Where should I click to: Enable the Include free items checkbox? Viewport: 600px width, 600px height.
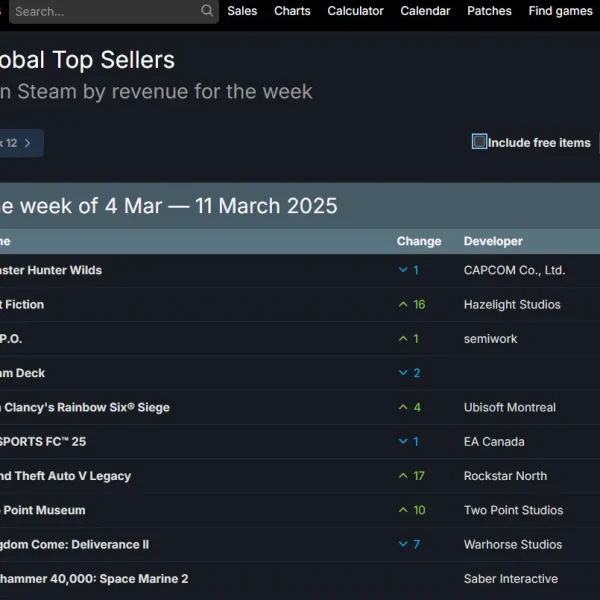tap(479, 142)
